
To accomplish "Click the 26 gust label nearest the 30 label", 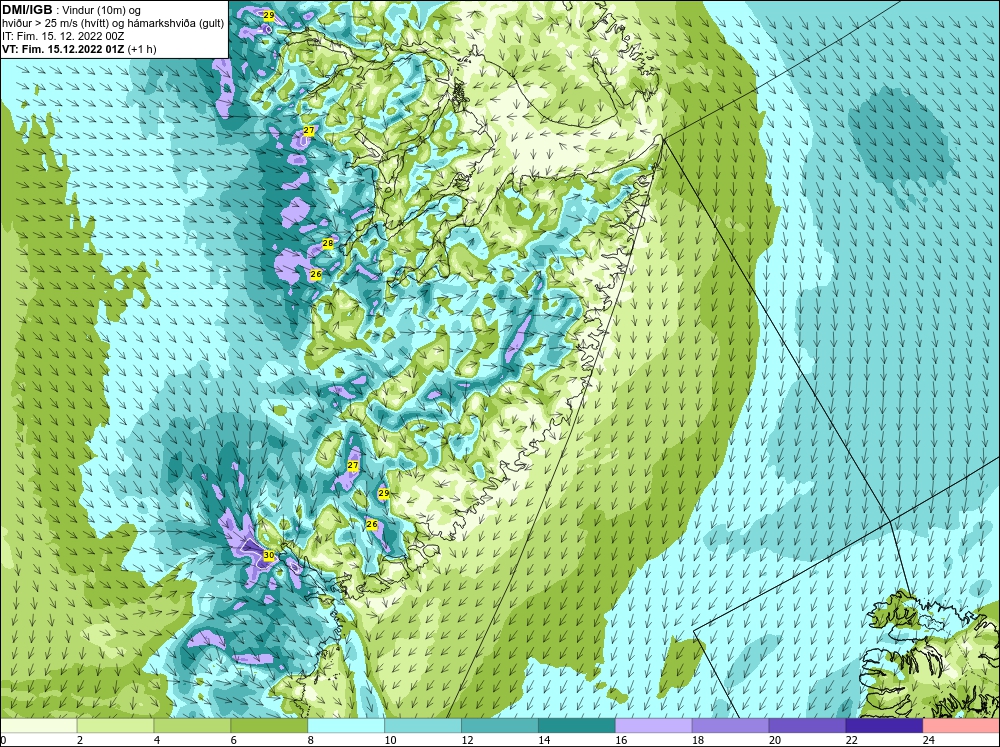I will (x=372, y=524).
